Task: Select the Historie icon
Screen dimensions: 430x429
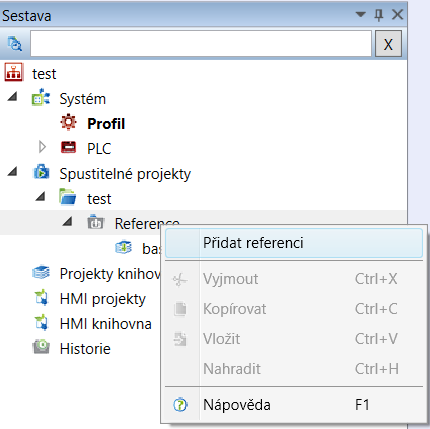Action: coord(41,347)
